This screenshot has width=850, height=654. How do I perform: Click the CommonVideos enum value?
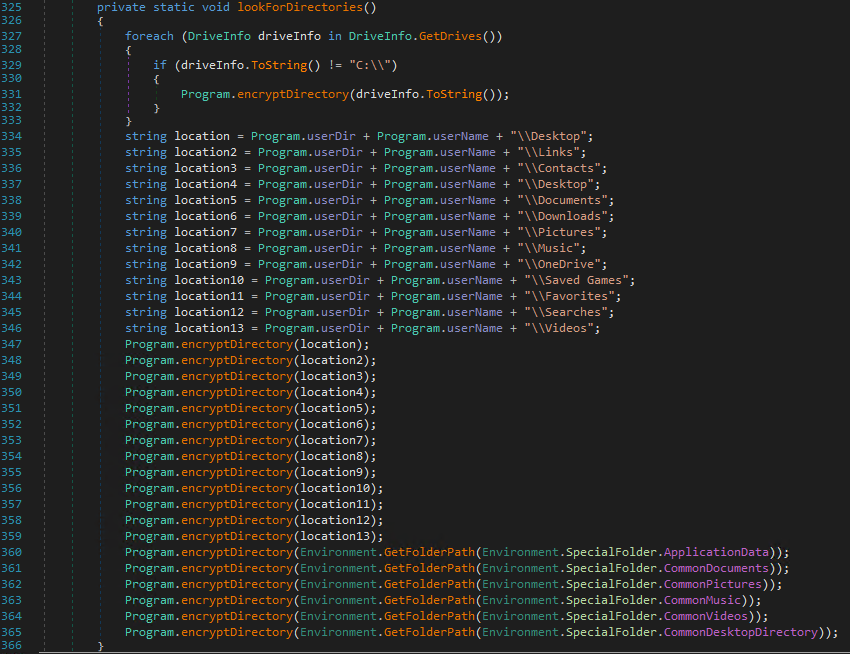pyautogui.click(x=706, y=616)
